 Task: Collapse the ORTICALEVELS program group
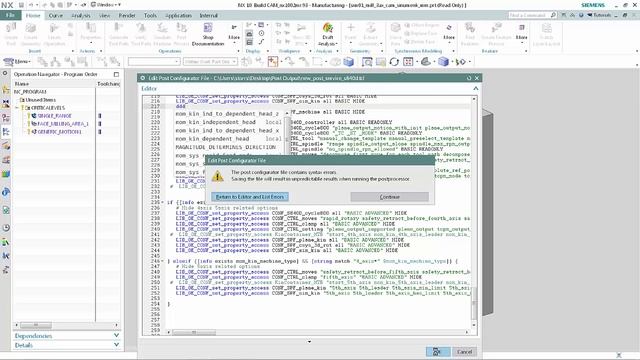click(x=17, y=108)
